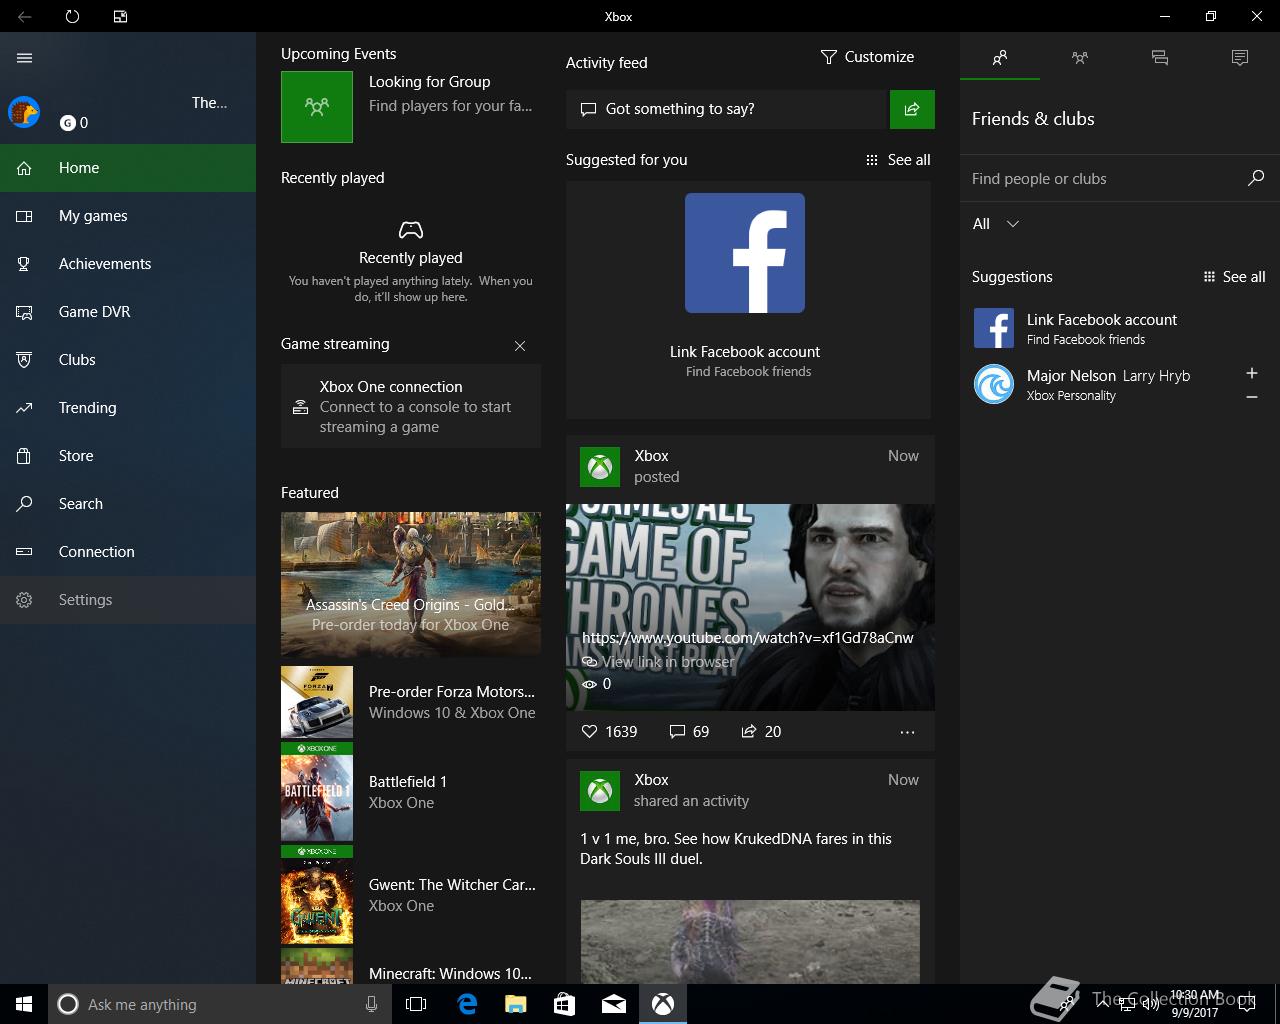The height and width of the screenshot is (1024, 1280).
Task: Open Battlefield 1 cover thumbnail
Action: 317,791
